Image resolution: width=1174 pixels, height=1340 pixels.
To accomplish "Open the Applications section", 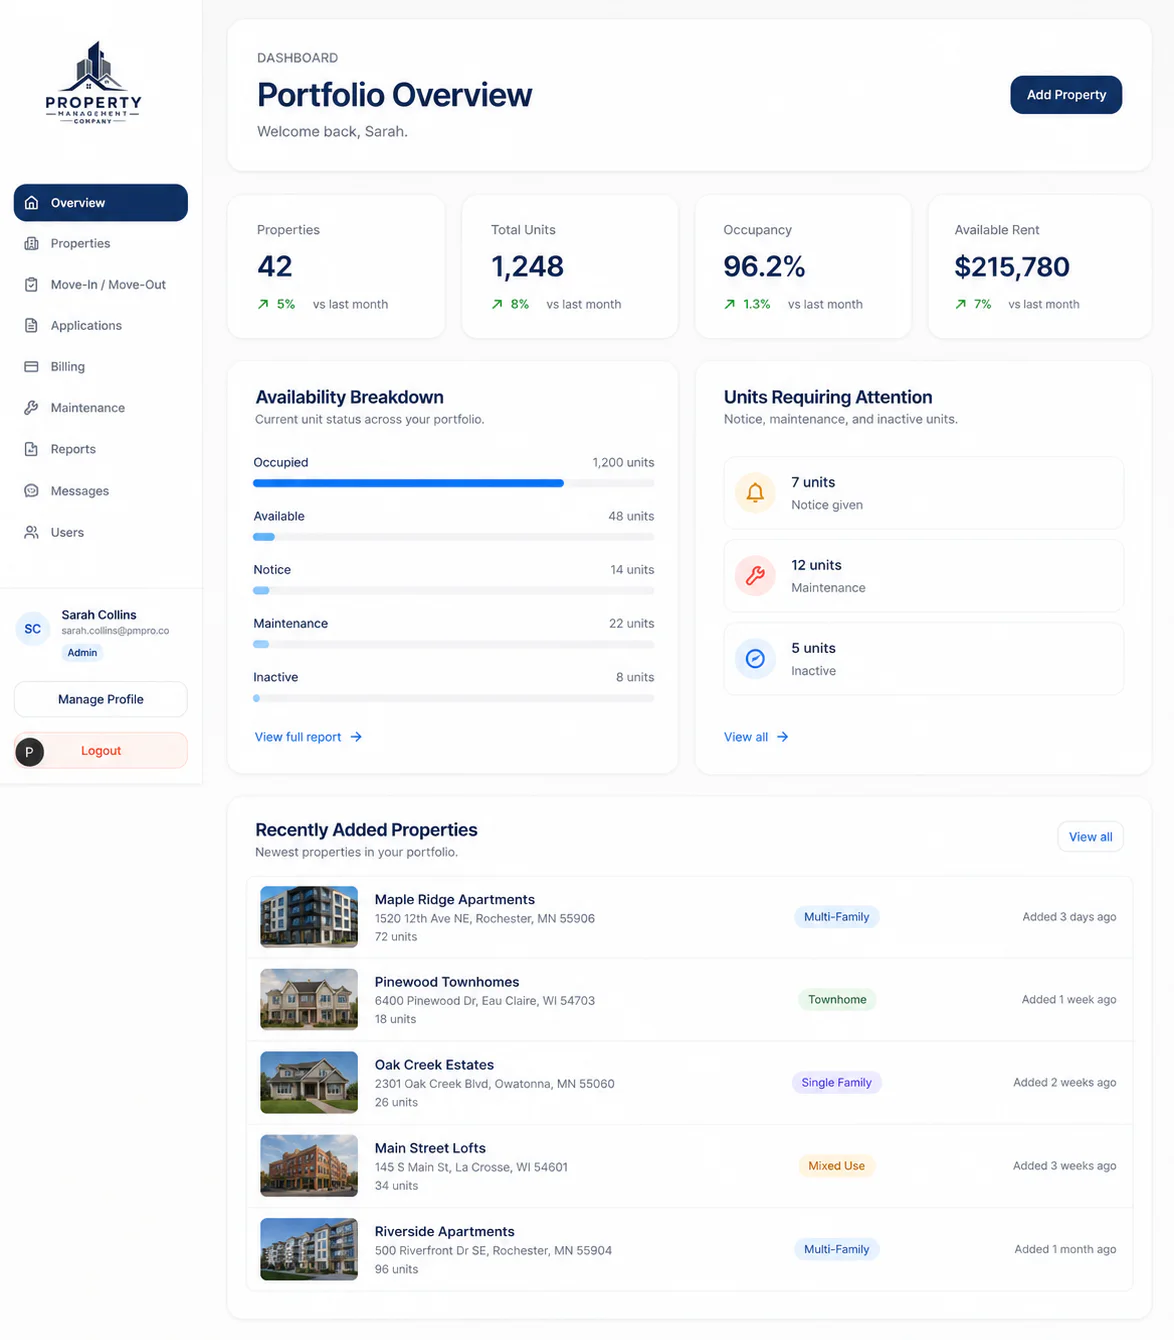I will point(101,326).
